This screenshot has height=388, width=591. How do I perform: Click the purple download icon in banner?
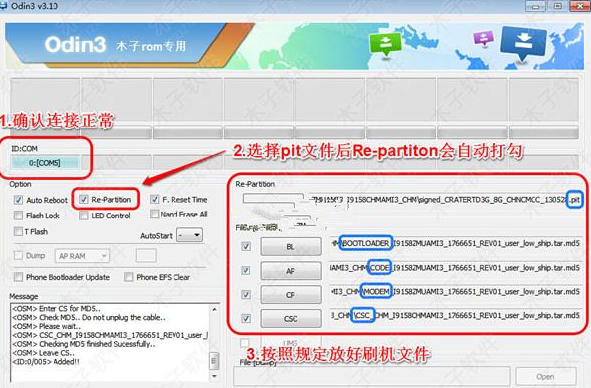484,38
